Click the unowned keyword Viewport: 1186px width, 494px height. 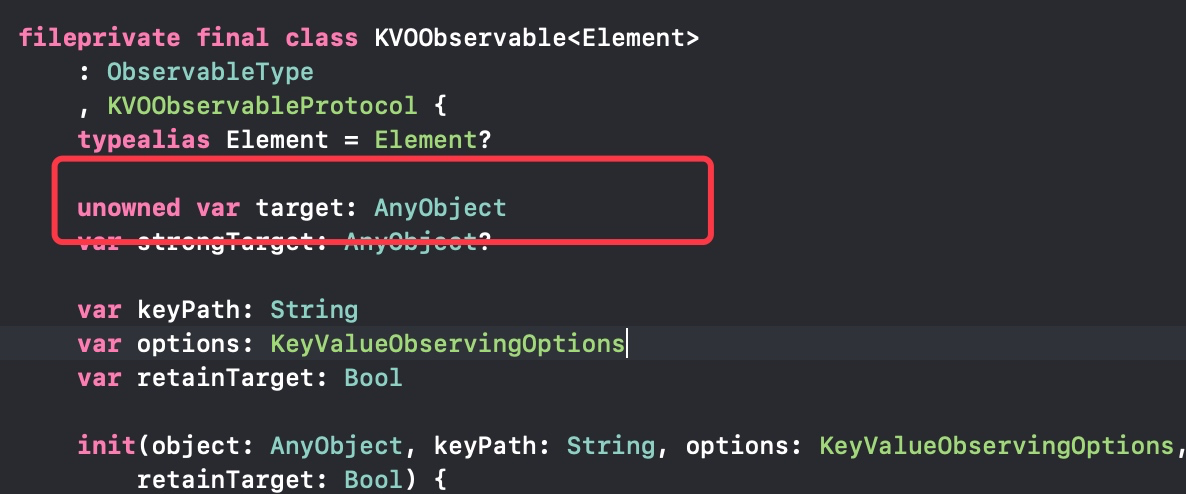point(129,207)
